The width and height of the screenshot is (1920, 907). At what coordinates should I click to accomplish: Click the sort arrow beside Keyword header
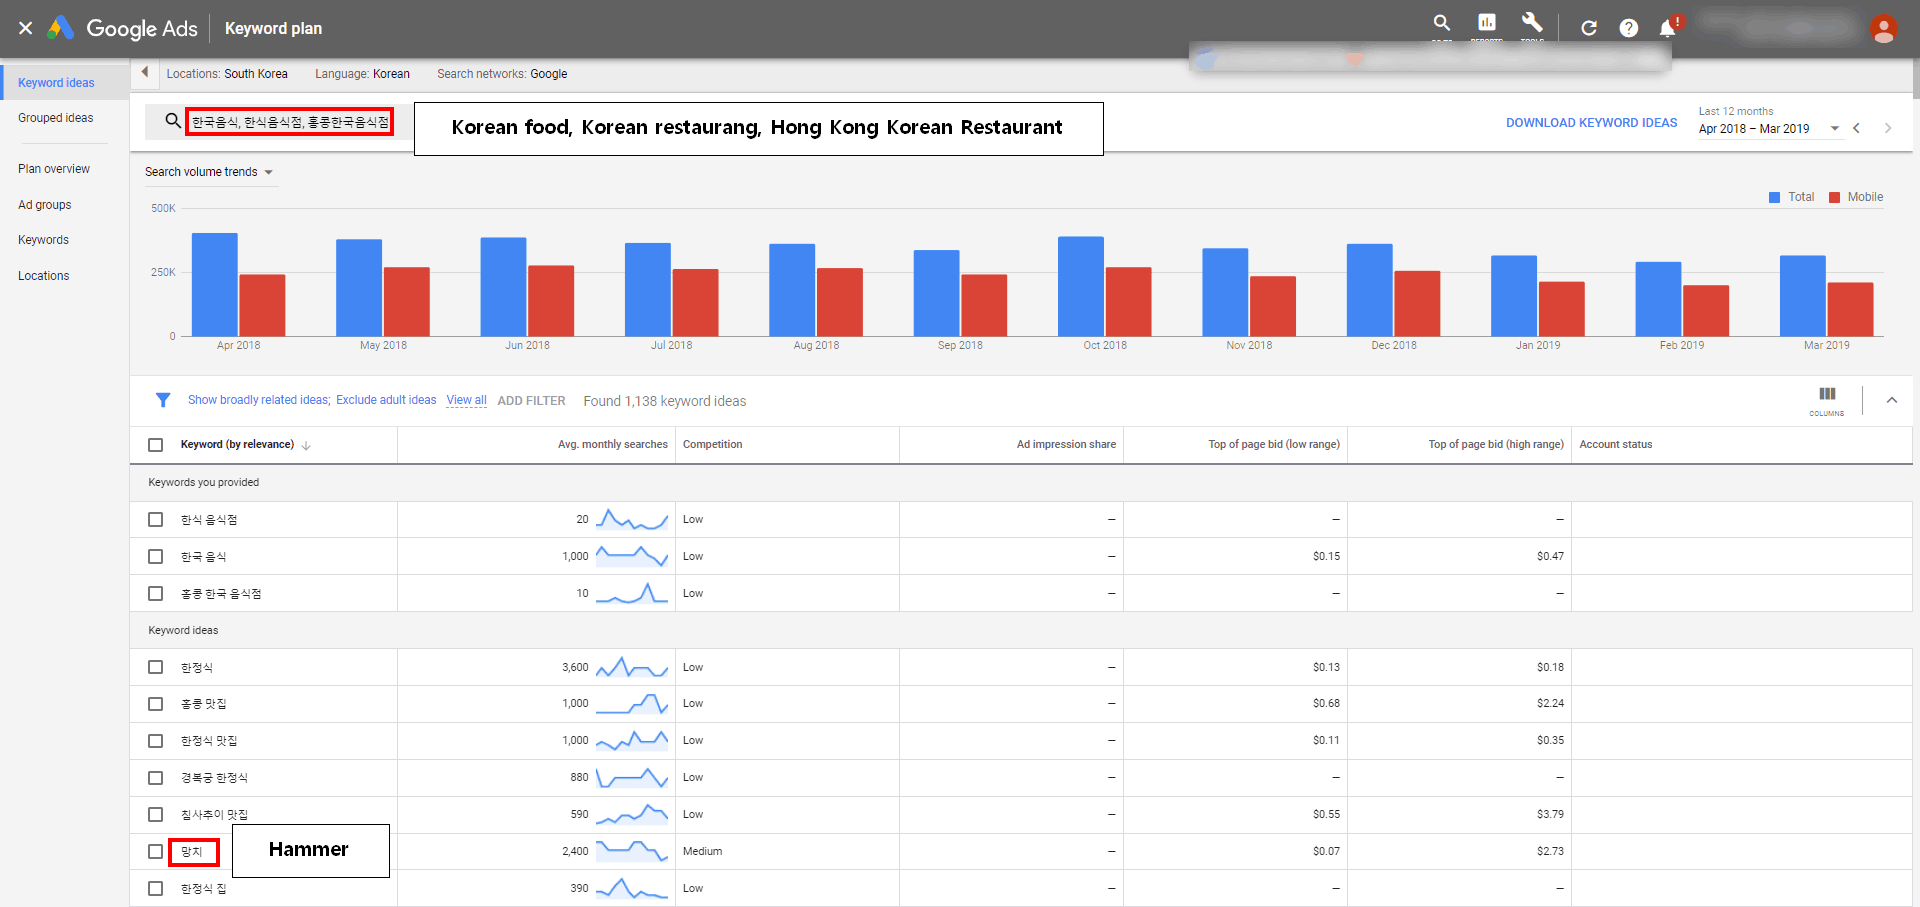[306, 445]
